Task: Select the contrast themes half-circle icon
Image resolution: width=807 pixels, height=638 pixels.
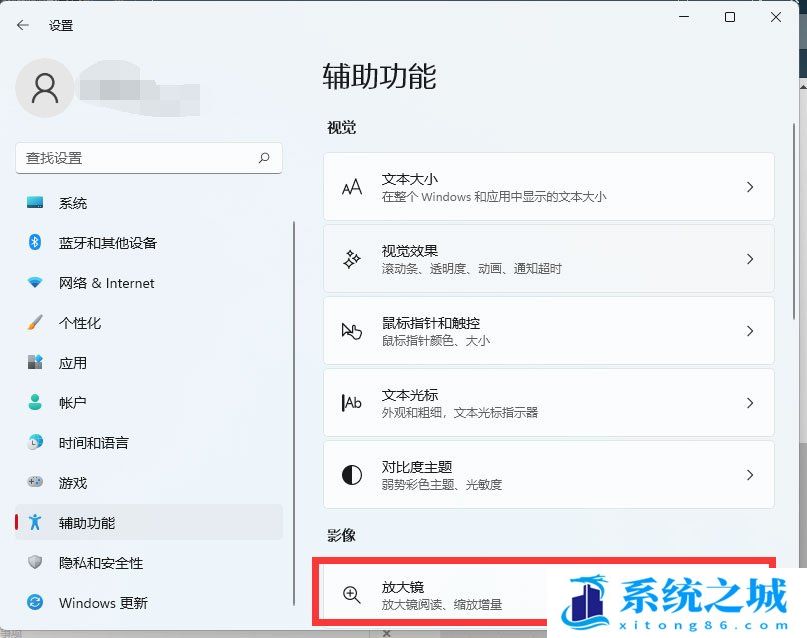Action: coord(351,474)
